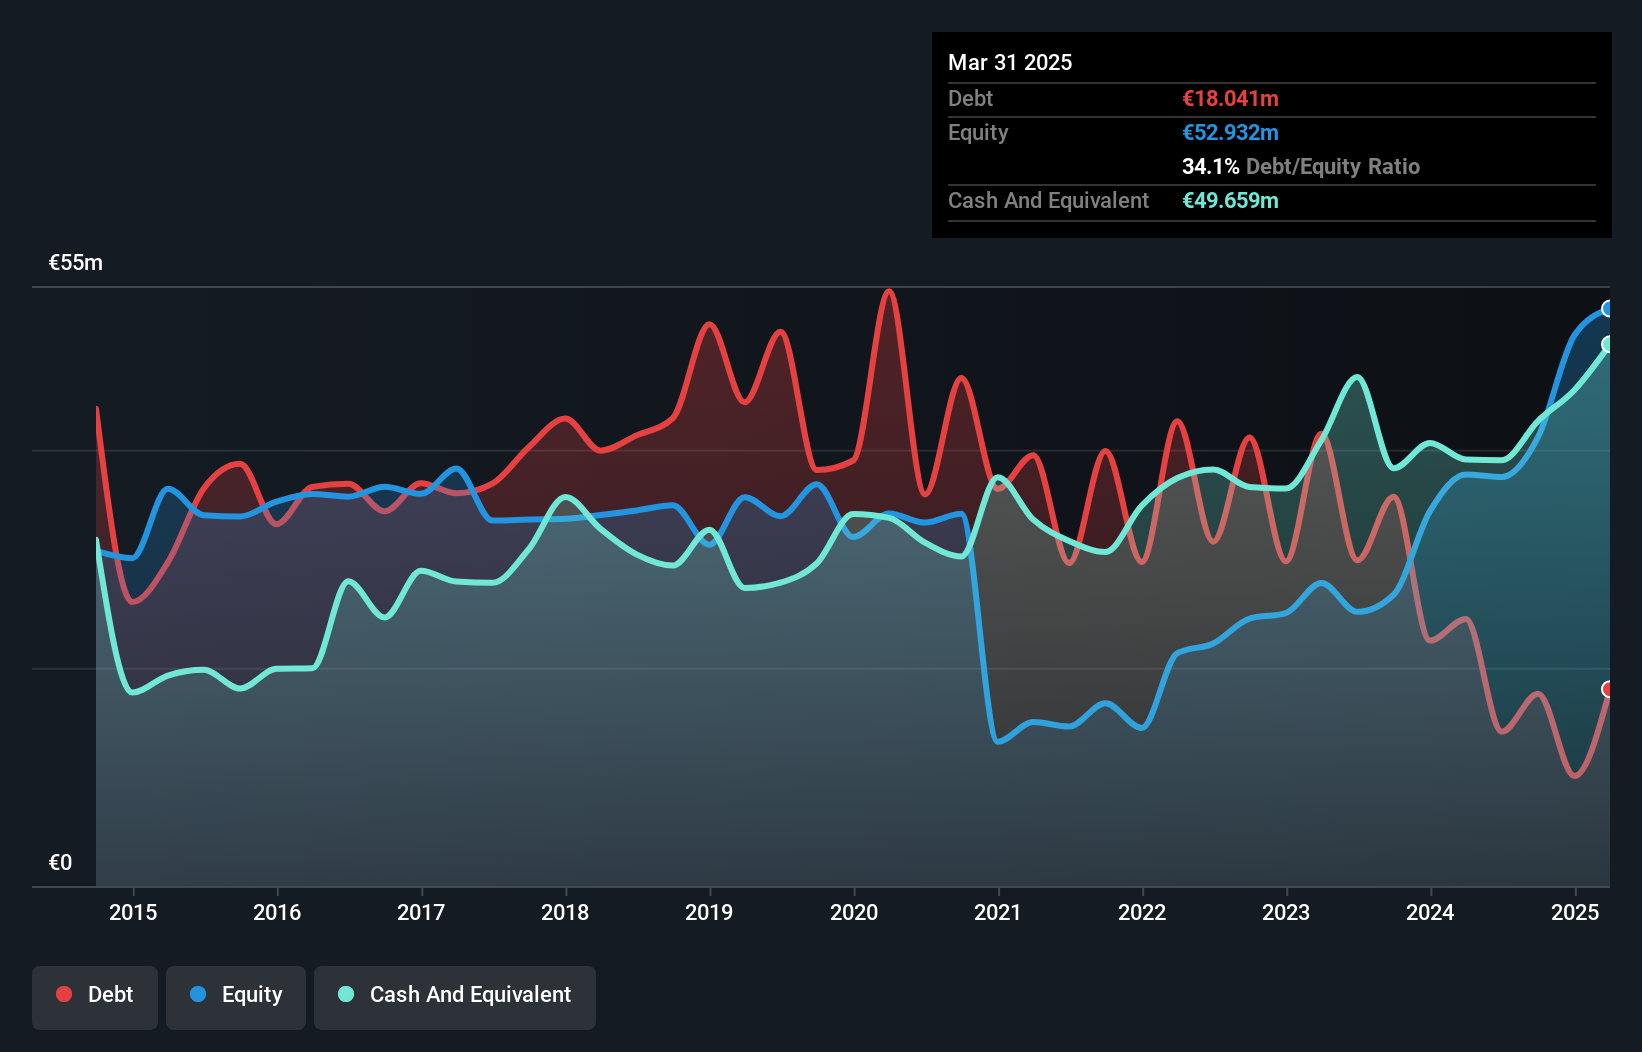Viewport: 1642px width, 1052px height.
Task: Click the 2017 x-axis label
Action: coord(421,912)
